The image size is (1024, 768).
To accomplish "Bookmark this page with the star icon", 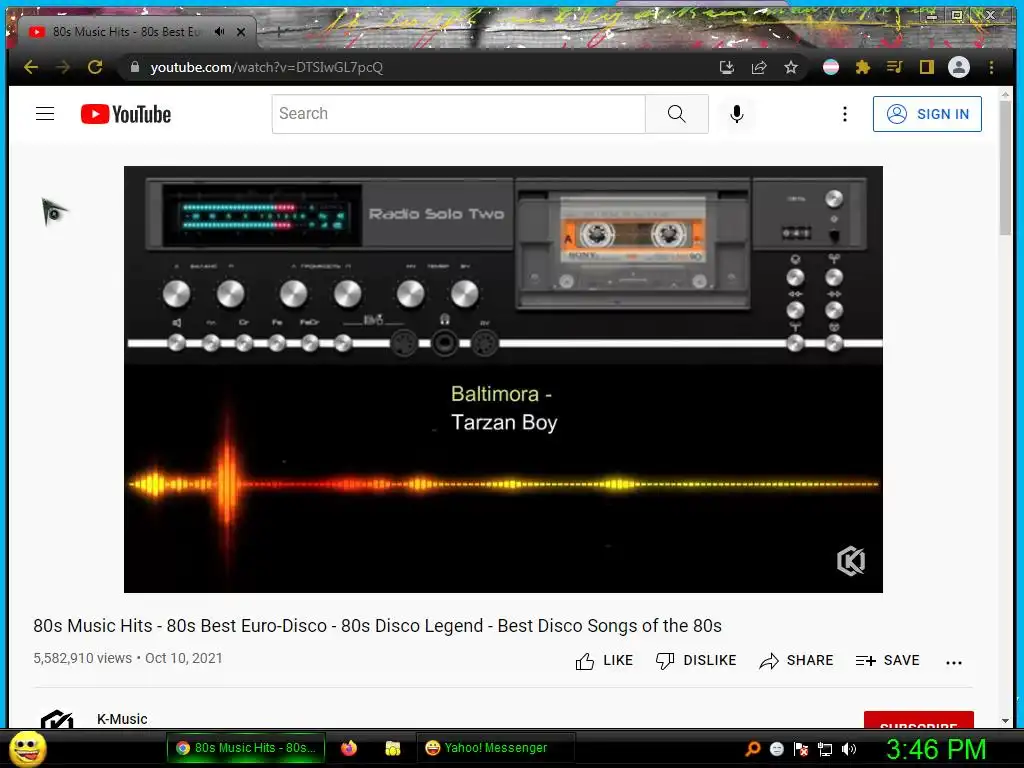I will 791,67.
